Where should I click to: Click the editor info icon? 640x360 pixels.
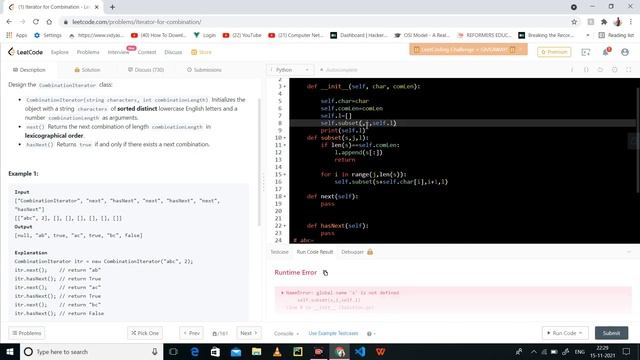coord(572,70)
